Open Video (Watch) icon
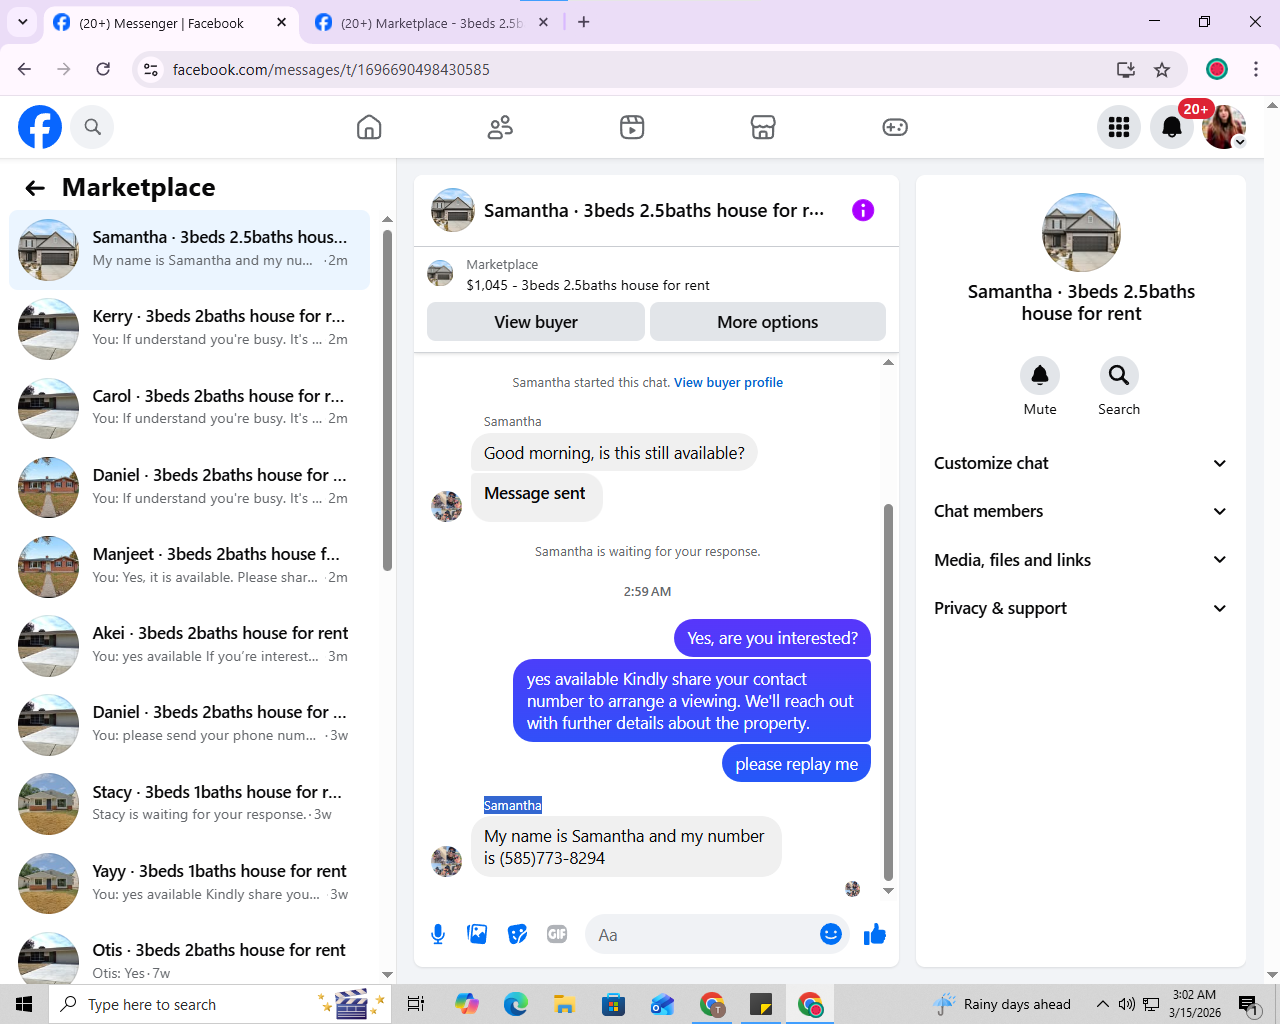The width and height of the screenshot is (1280, 1024). pos(632,127)
